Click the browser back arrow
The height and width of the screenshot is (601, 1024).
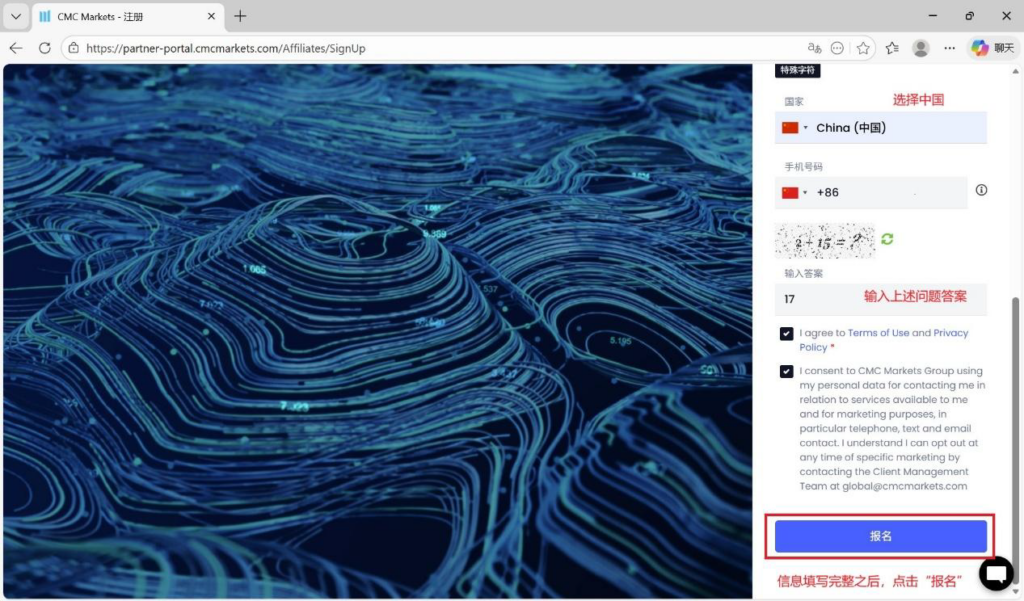pos(16,48)
